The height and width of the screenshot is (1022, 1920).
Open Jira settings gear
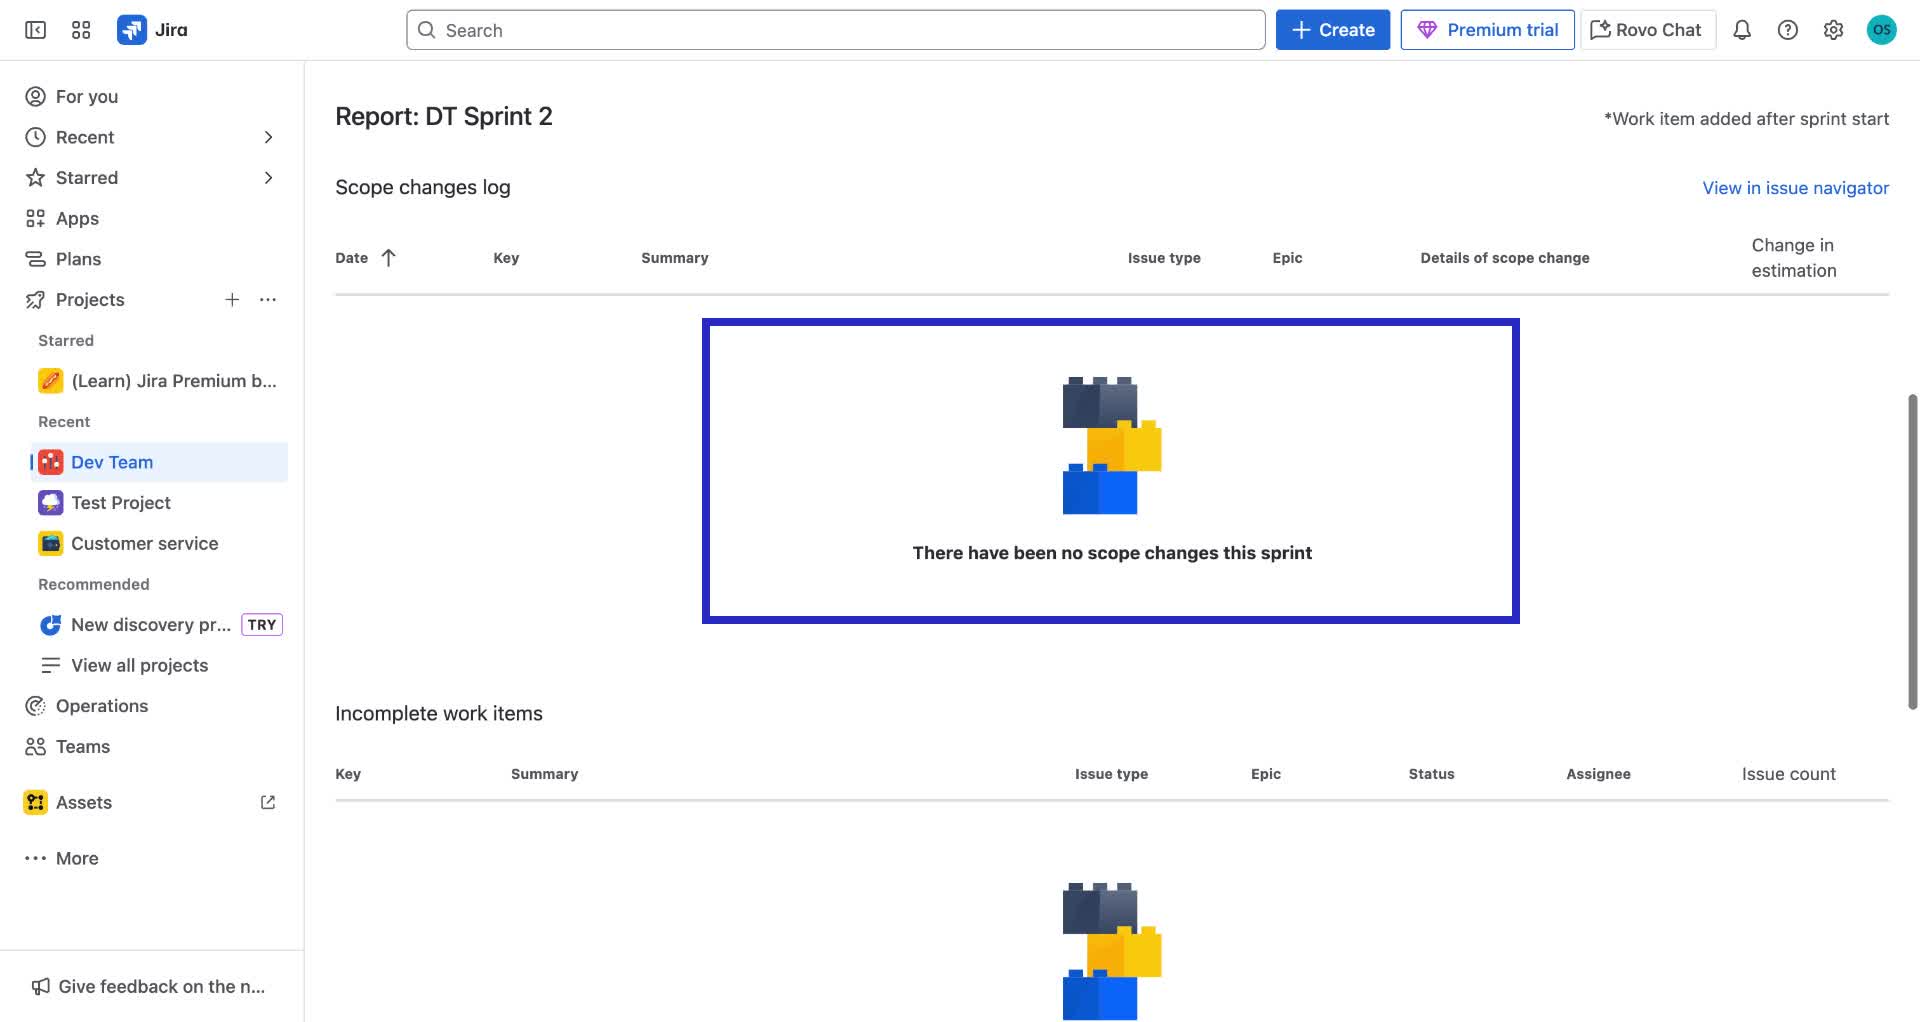coord(1833,29)
